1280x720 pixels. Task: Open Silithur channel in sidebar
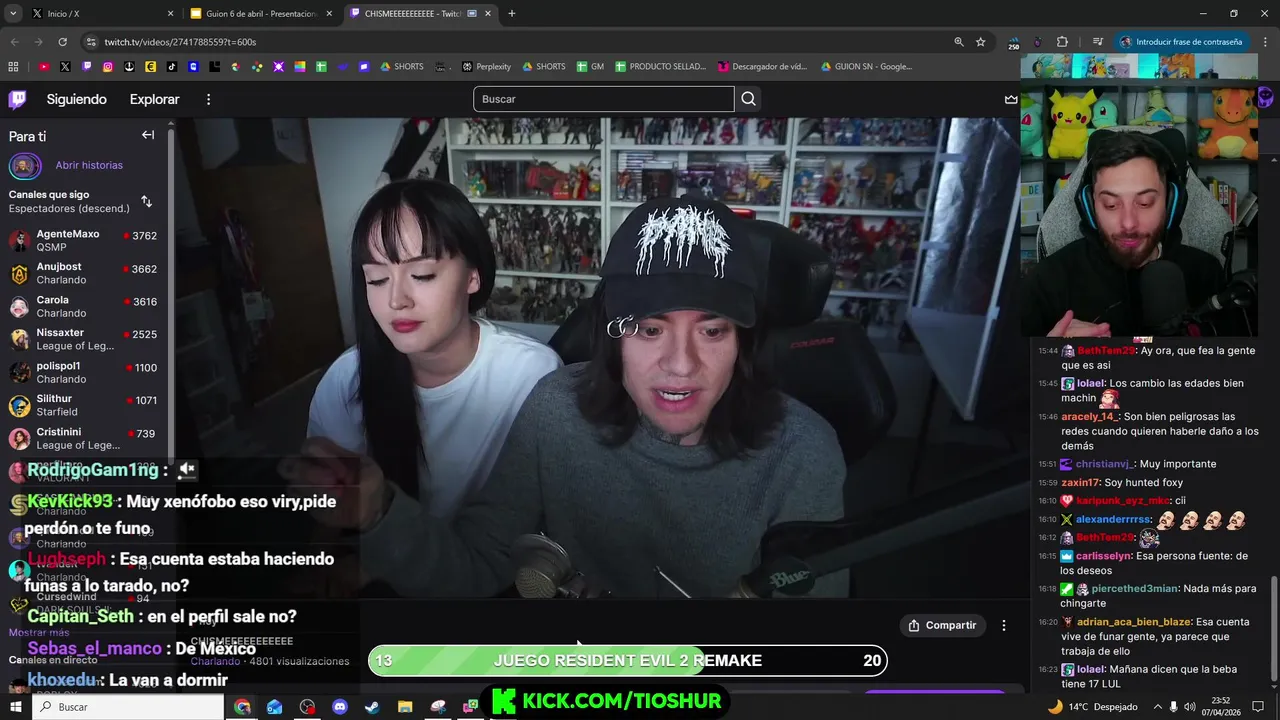pos(84,406)
